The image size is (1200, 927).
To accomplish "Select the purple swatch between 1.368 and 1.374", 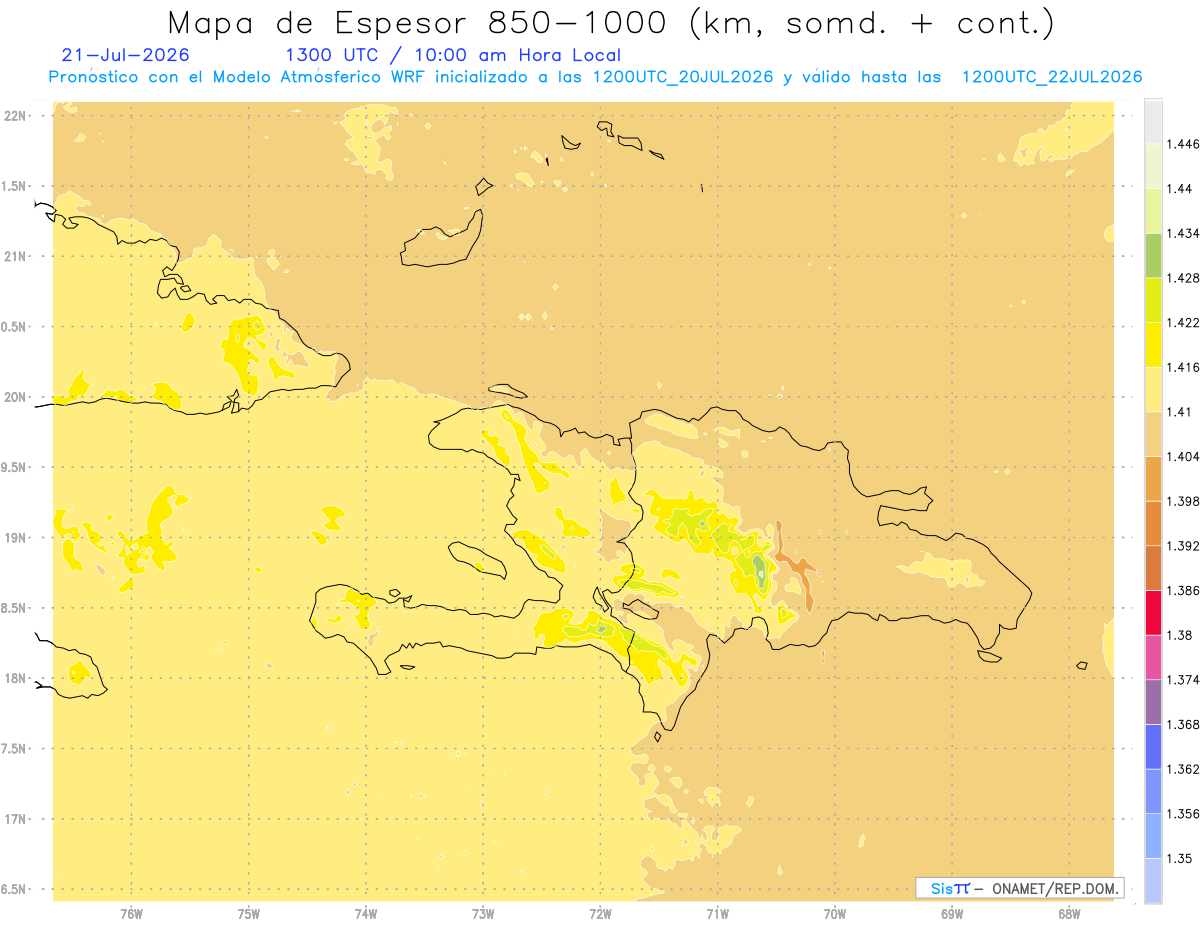I will coord(1153,702).
